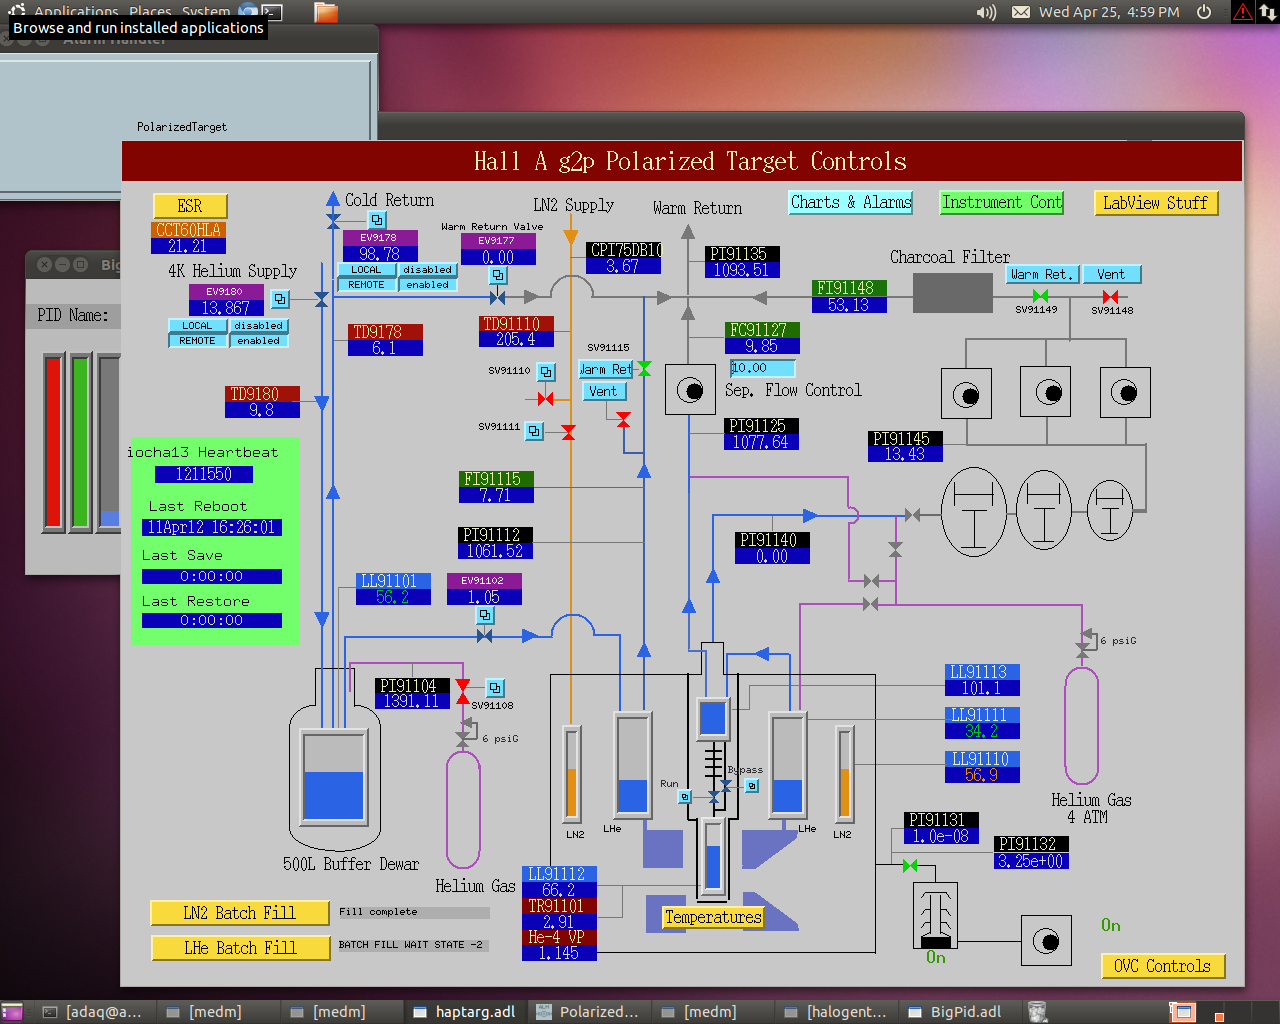This screenshot has width=1280, height=1024.
Task: Click blue EV9180 helium supply valve symbol
Action: [x=322, y=299]
